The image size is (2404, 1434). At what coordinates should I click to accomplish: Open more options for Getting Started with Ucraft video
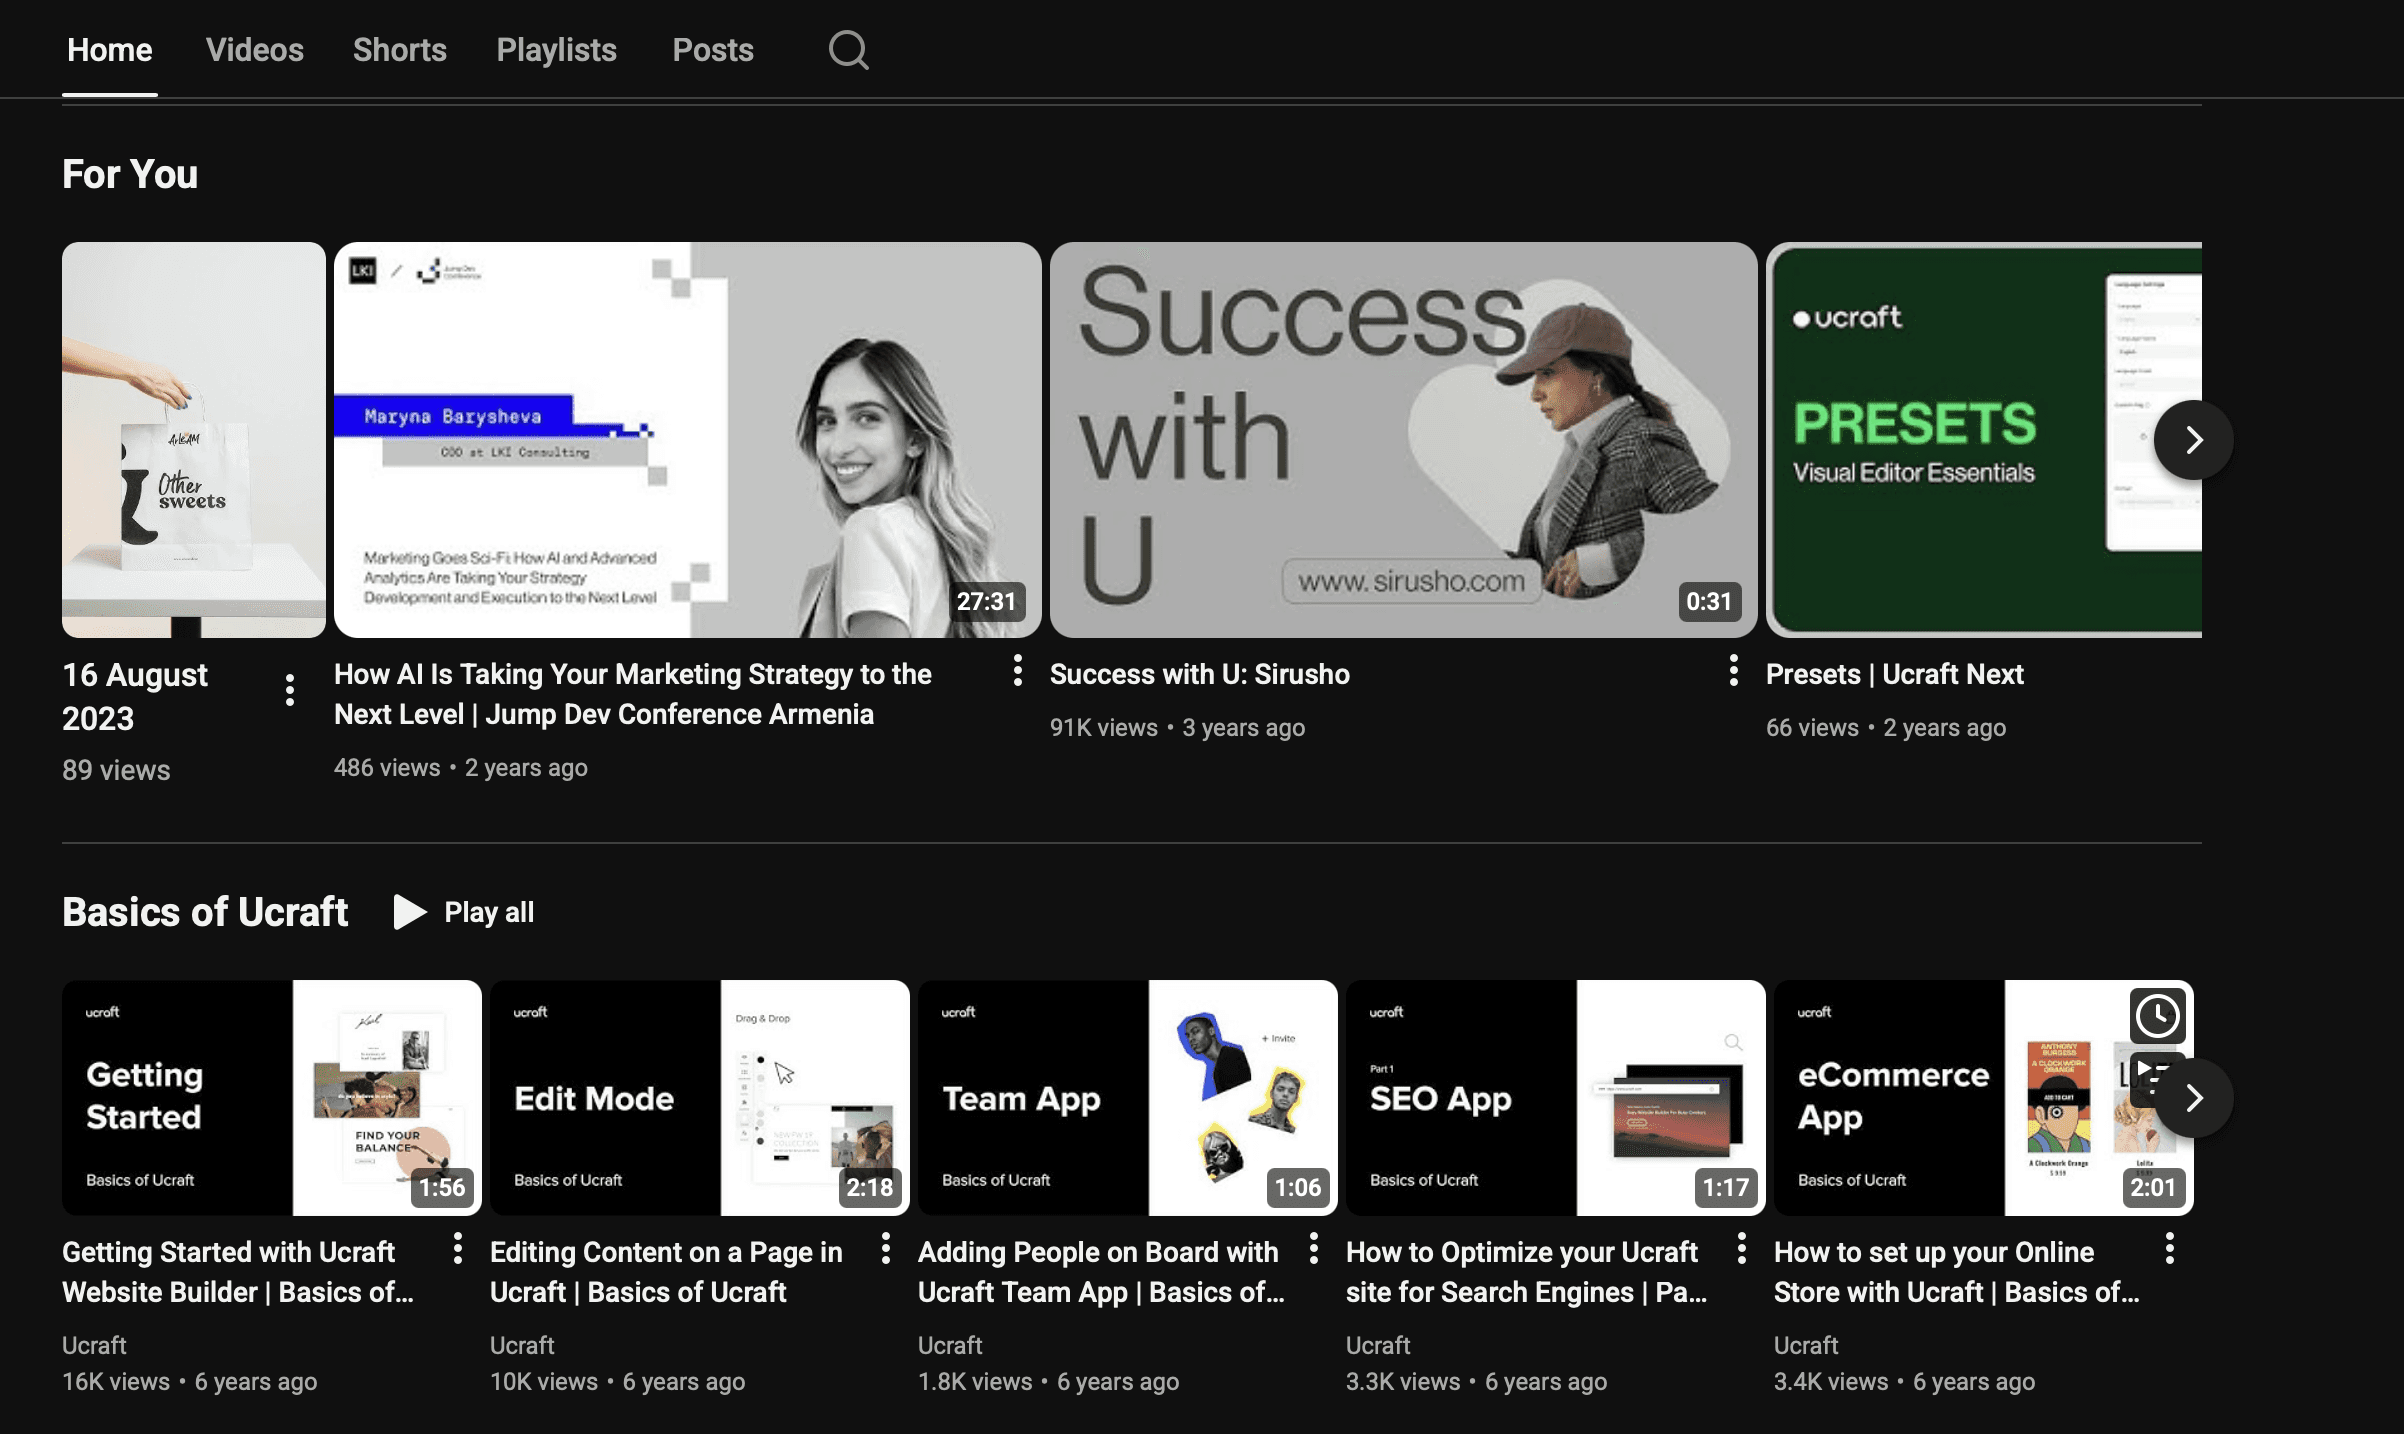coord(458,1248)
